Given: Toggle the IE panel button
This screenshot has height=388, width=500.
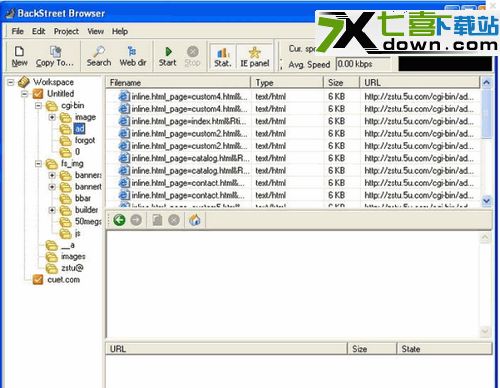Looking at the screenshot, I should click(x=255, y=57).
